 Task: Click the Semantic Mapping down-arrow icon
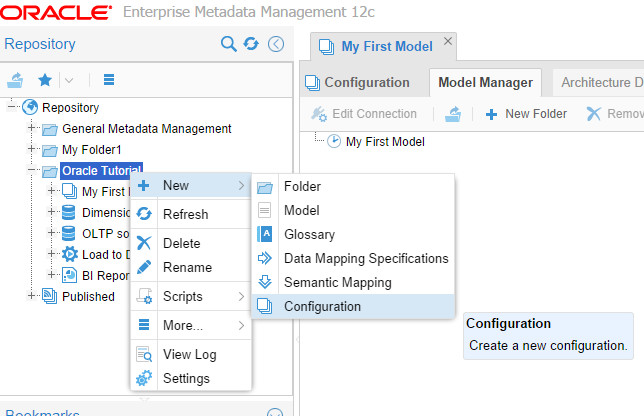point(264,282)
